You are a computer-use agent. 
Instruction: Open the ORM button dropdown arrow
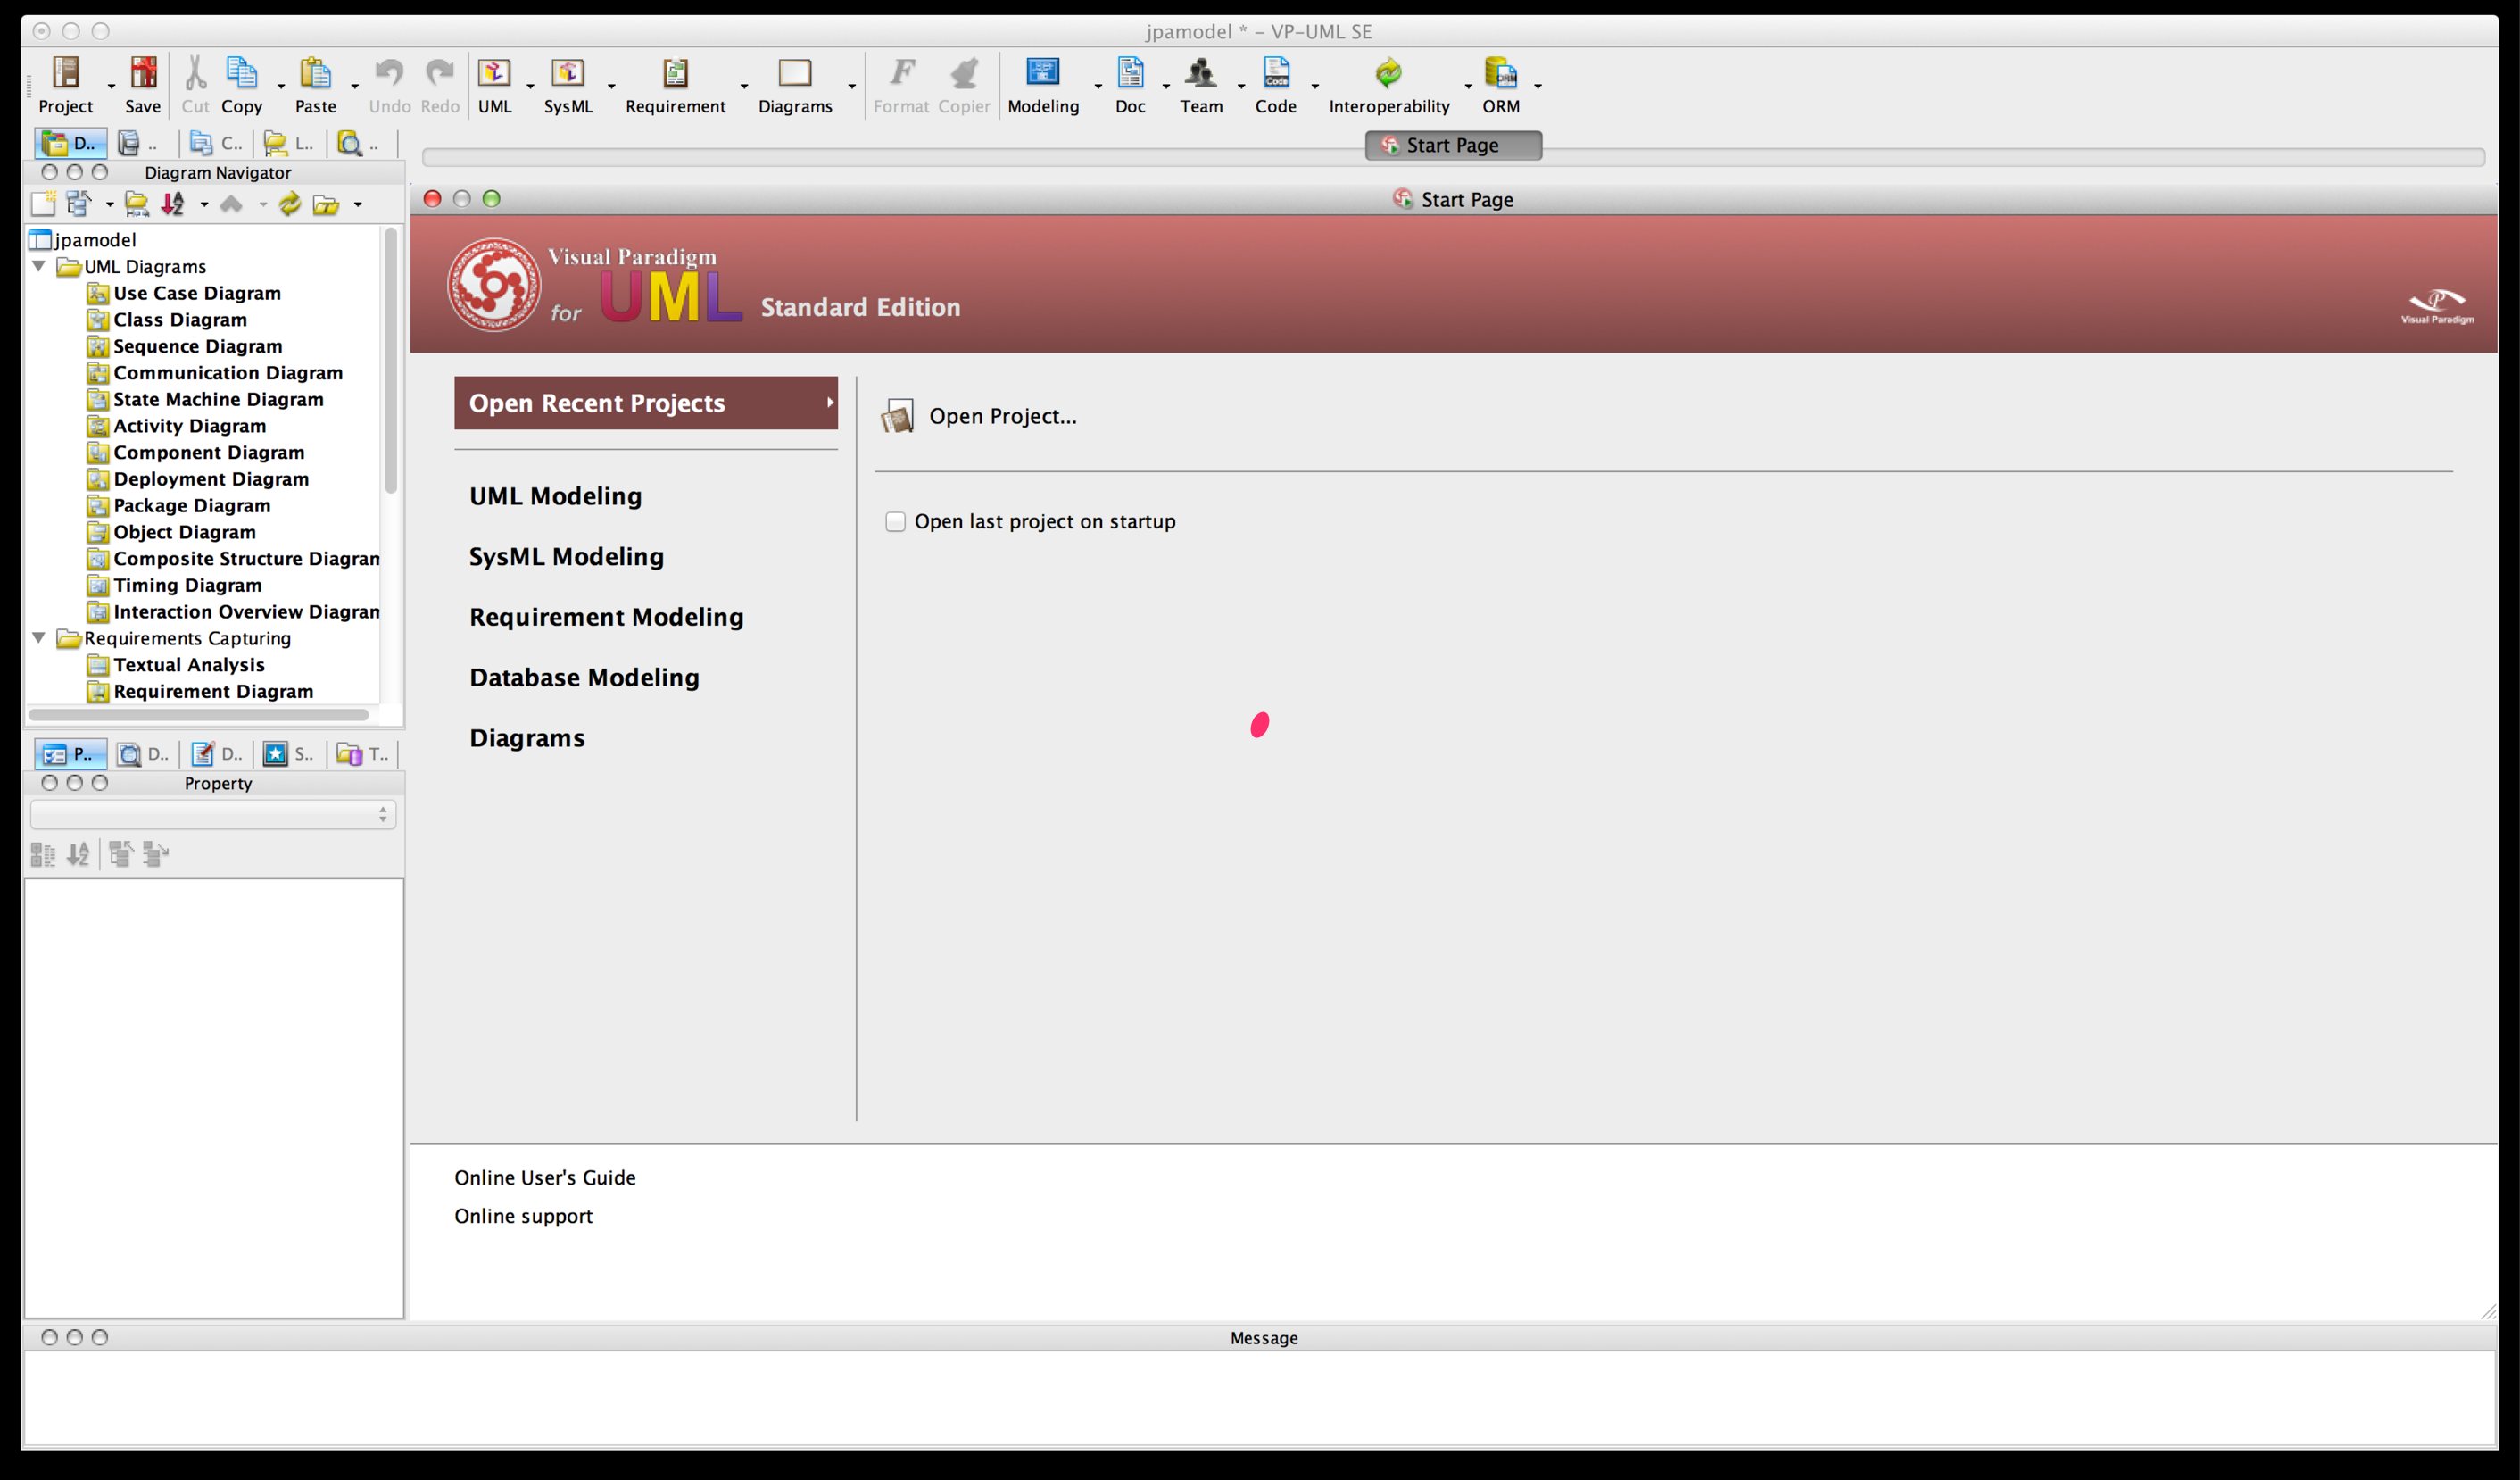[1538, 86]
